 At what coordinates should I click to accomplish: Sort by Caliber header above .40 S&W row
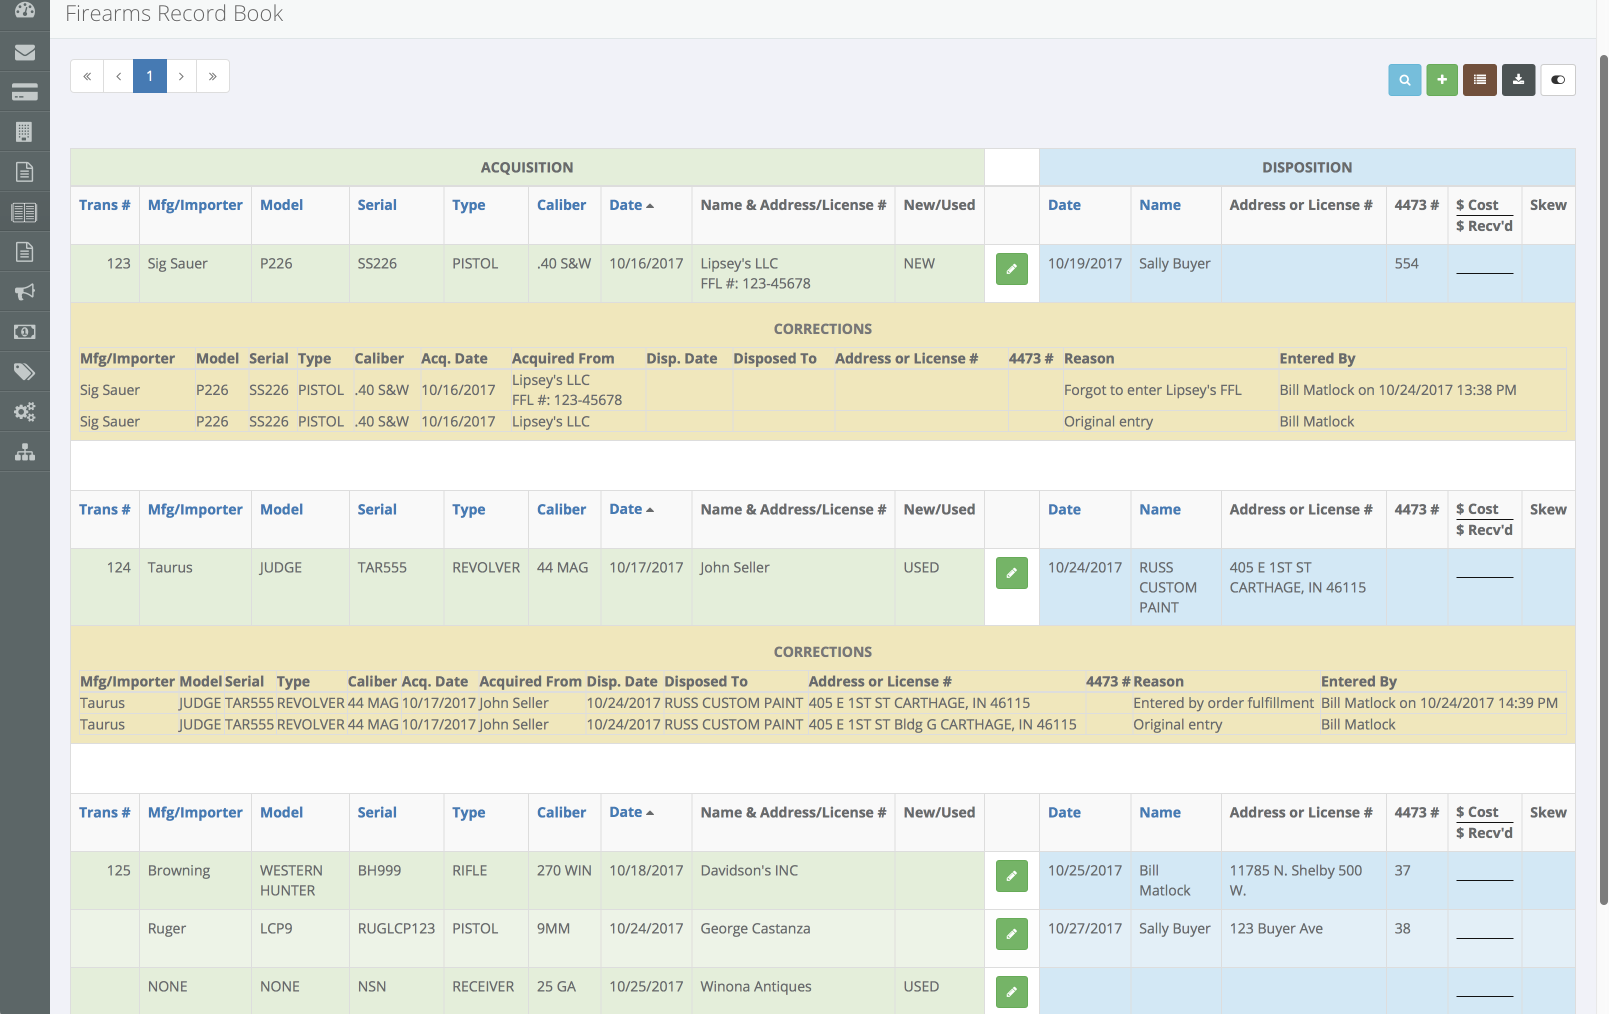[561, 205]
